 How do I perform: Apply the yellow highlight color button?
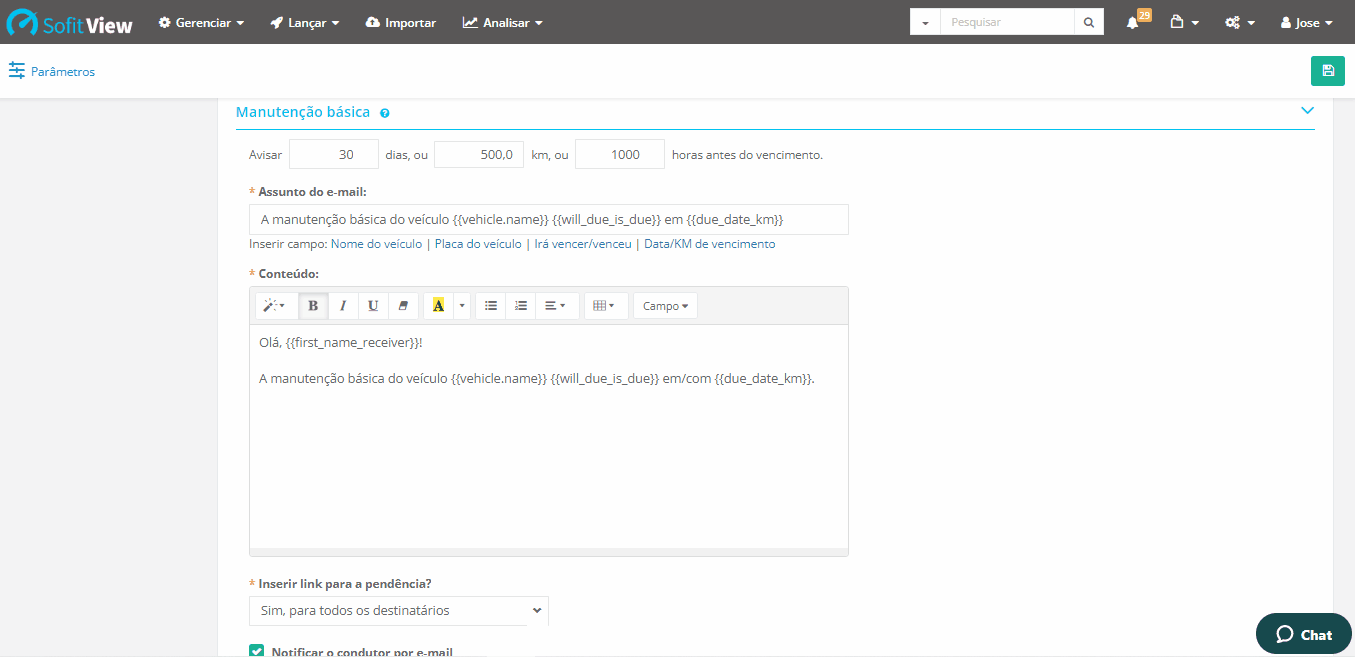438,306
